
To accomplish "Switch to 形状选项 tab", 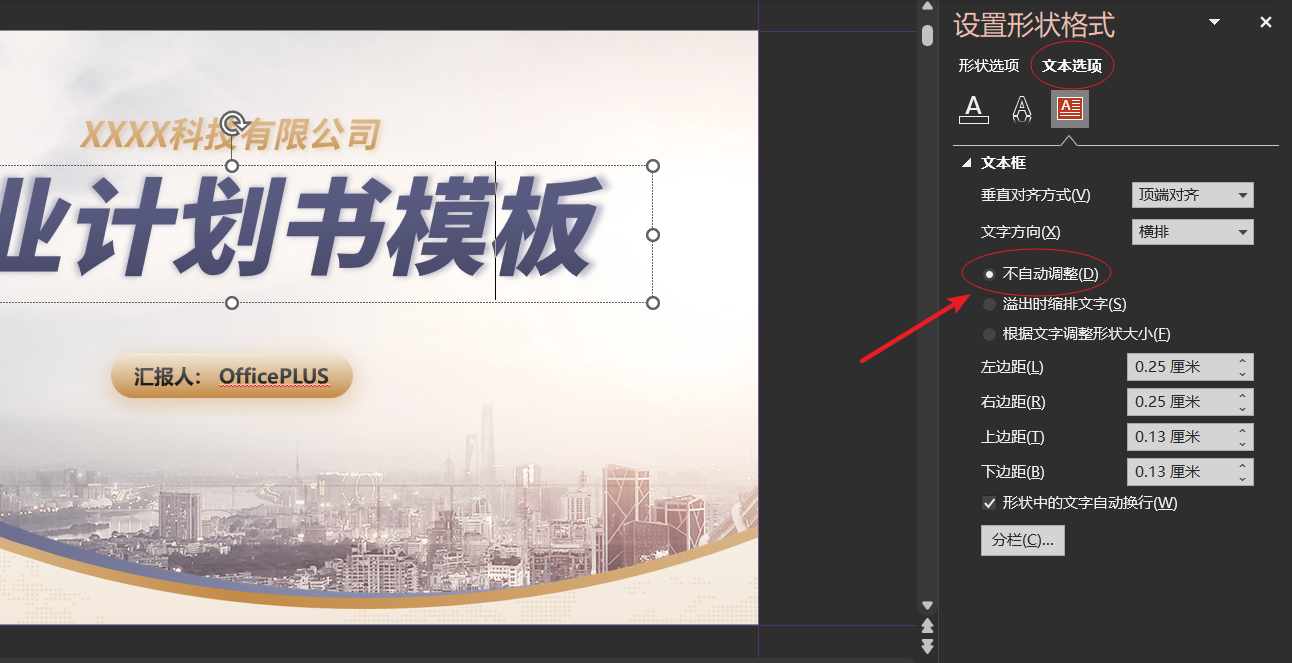I will pyautogui.click(x=988, y=66).
